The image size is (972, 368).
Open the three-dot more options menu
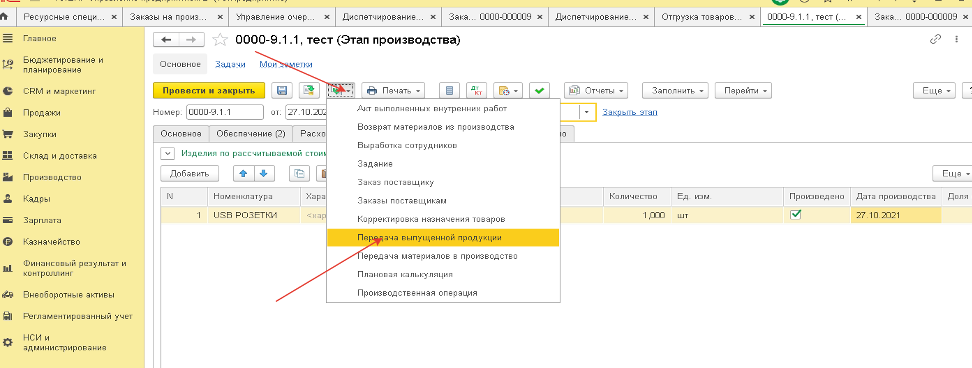957,40
